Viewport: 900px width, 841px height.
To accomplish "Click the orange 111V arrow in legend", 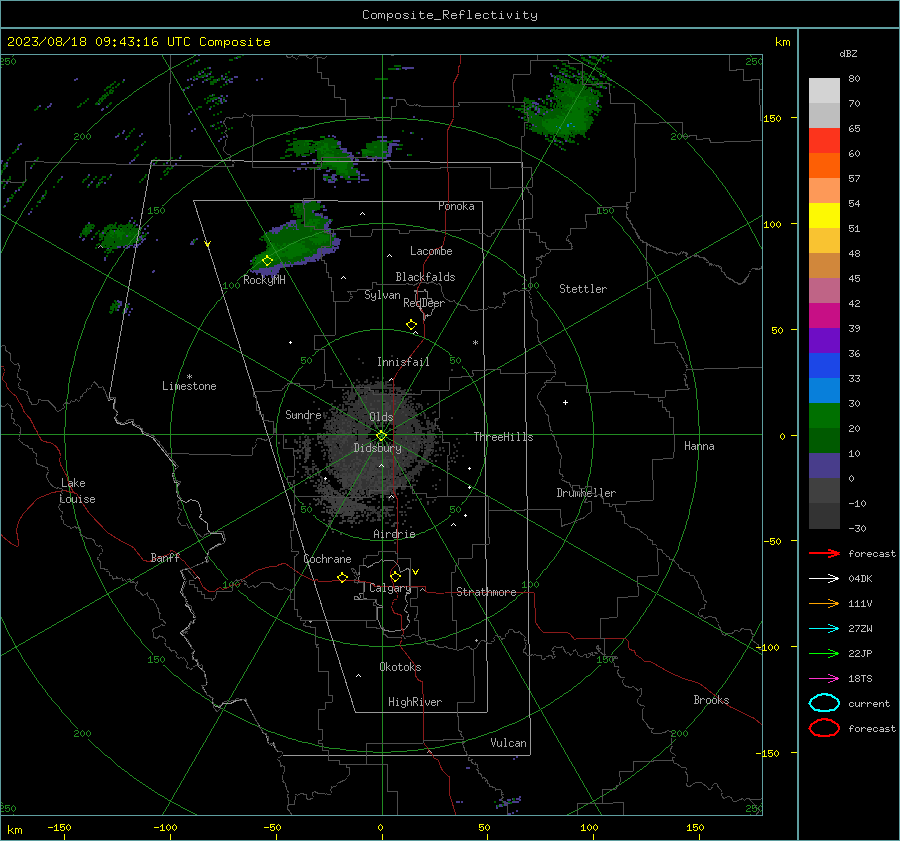I will [x=824, y=603].
